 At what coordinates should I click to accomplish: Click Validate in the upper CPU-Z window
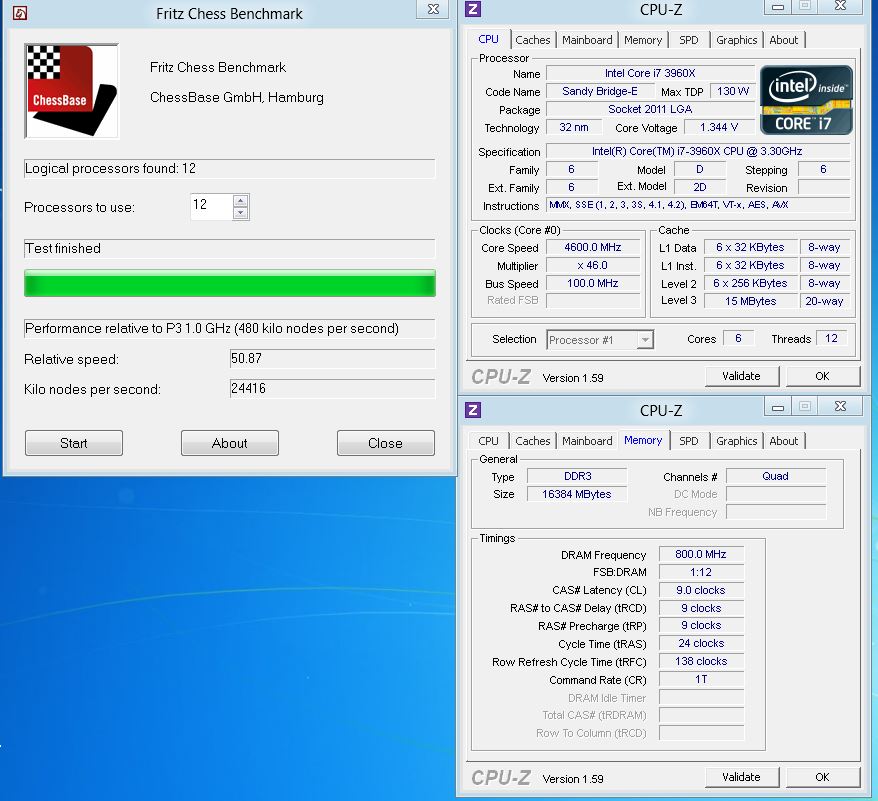741,376
